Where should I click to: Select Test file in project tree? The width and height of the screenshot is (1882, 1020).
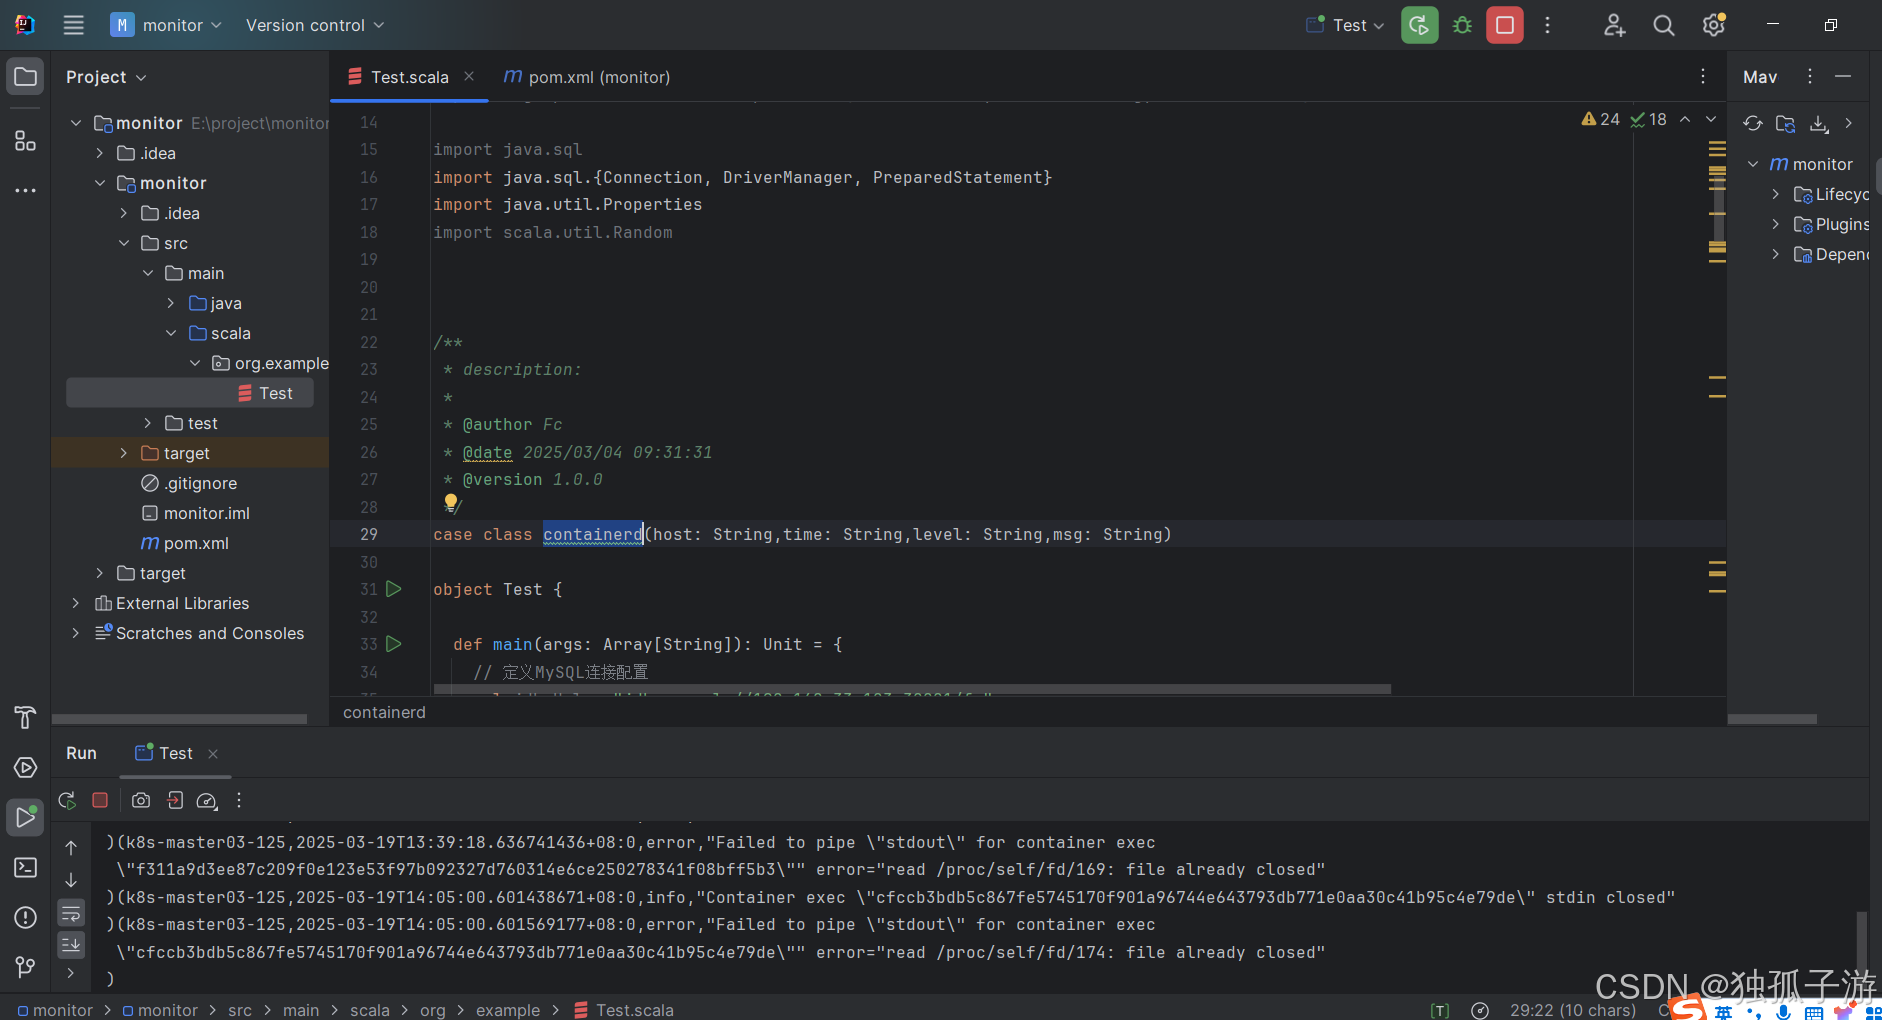click(x=190, y=393)
